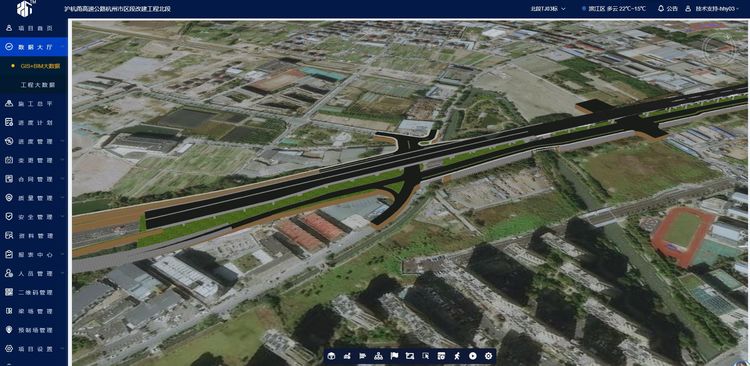Click the 公告 notification bell
Viewport: 750px width, 366px height.
click(668, 9)
